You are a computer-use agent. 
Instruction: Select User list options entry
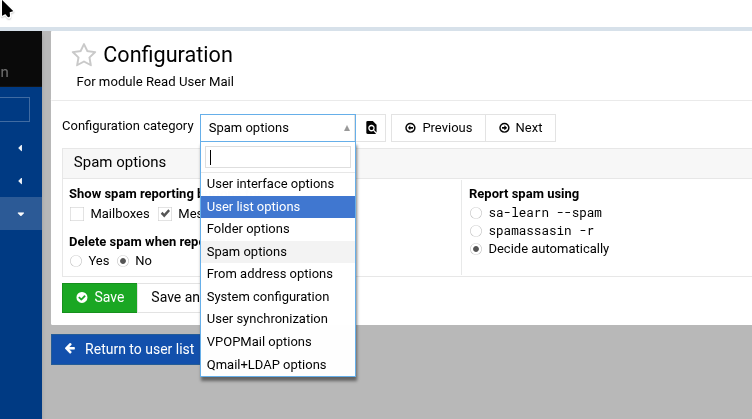(253, 207)
